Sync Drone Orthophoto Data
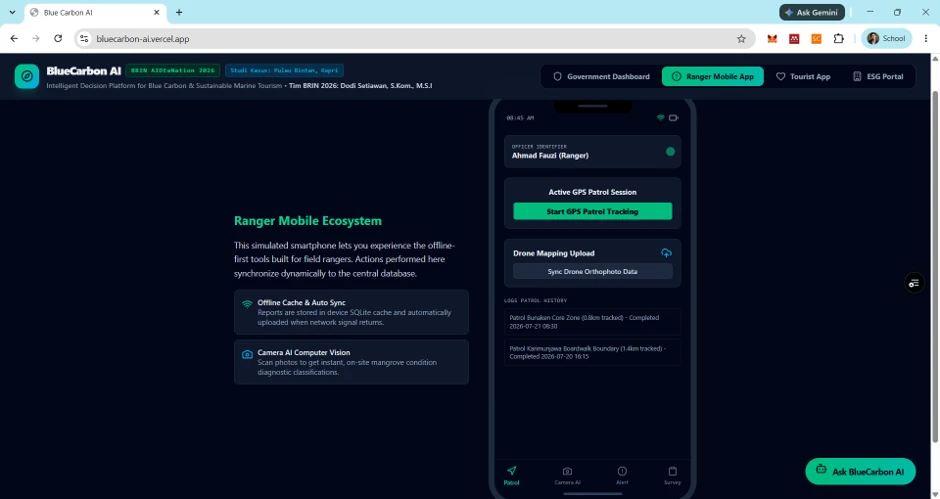This screenshot has width=940, height=499. [592, 272]
